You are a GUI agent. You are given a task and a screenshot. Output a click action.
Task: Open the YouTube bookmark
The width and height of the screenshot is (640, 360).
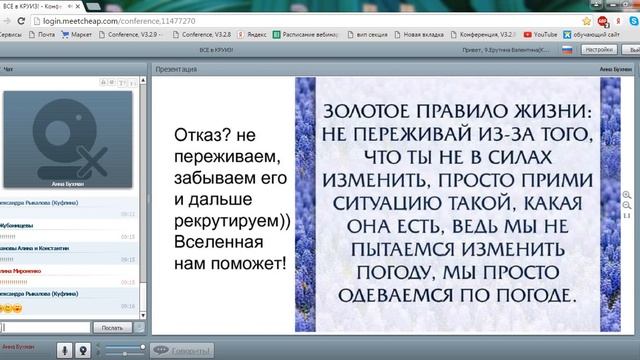(x=540, y=35)
